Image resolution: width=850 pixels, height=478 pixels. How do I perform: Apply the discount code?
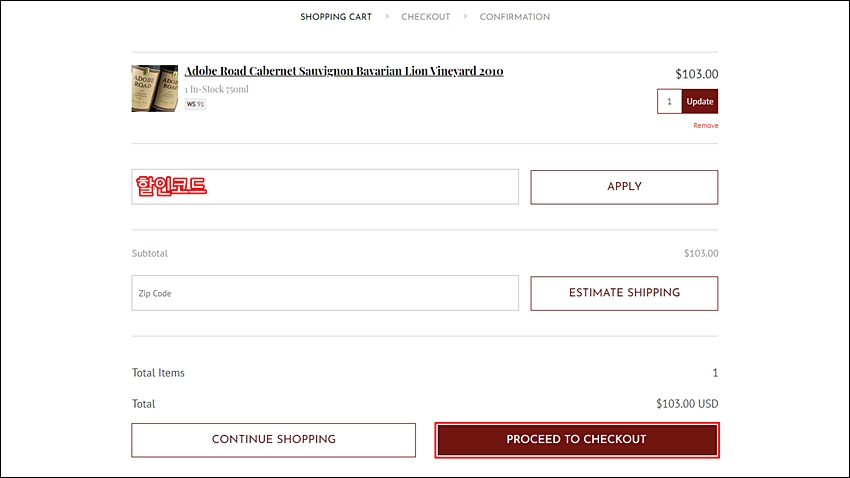point(624,187)
